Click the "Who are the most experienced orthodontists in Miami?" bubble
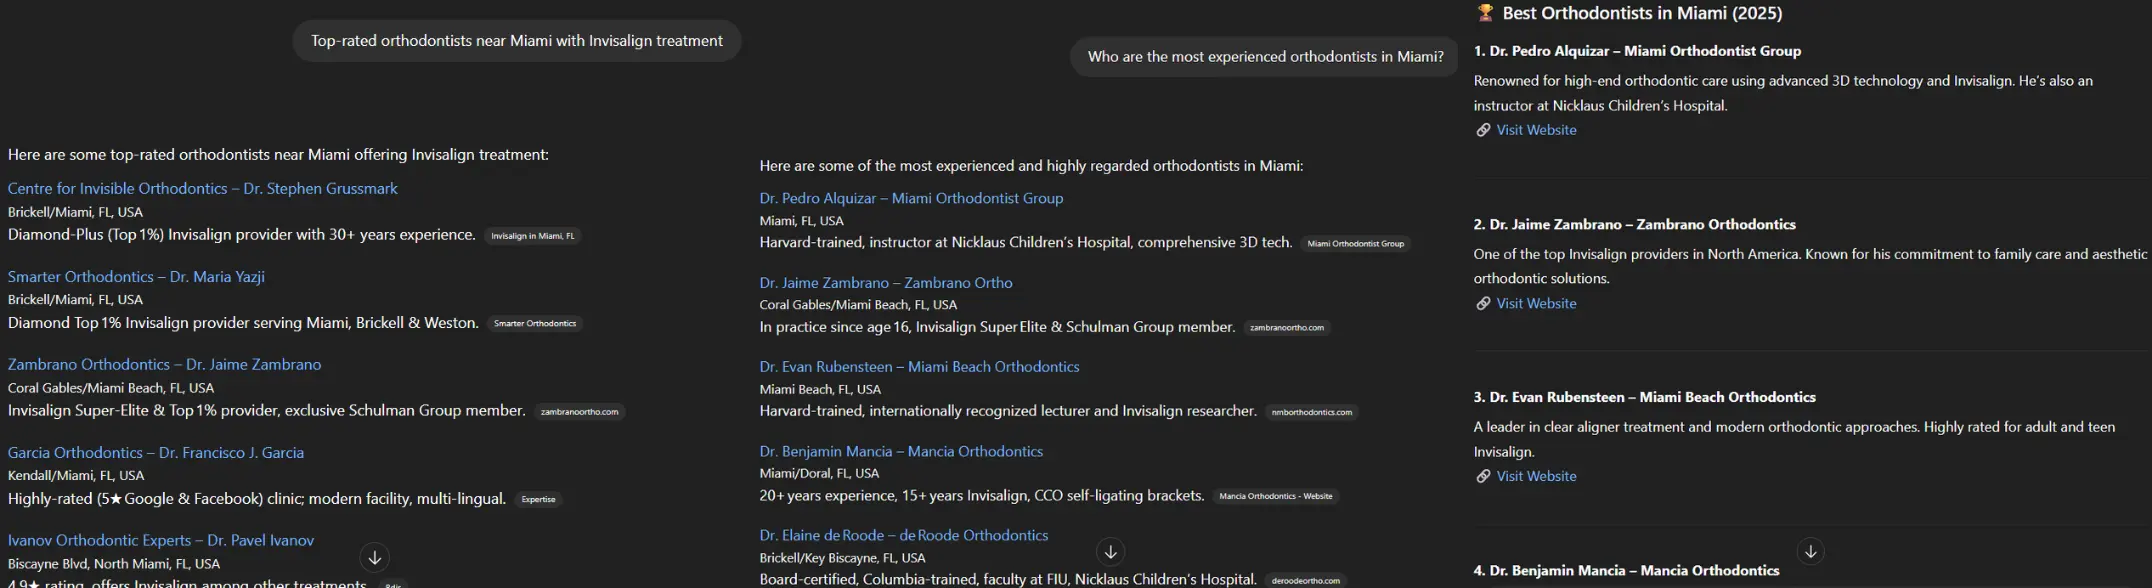Viewport: 2152px width, 588px height. click(x=1266, y=57)
